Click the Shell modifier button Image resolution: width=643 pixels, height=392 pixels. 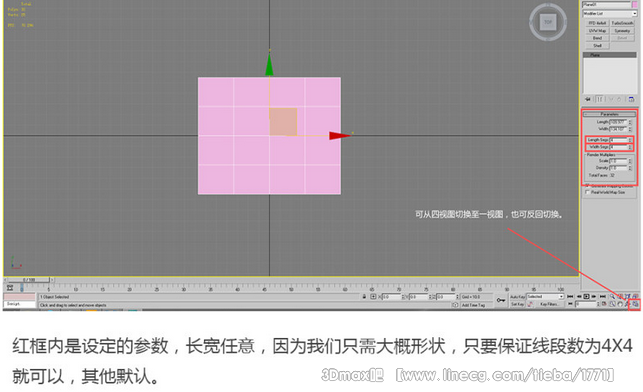click(x=597, y=46)
